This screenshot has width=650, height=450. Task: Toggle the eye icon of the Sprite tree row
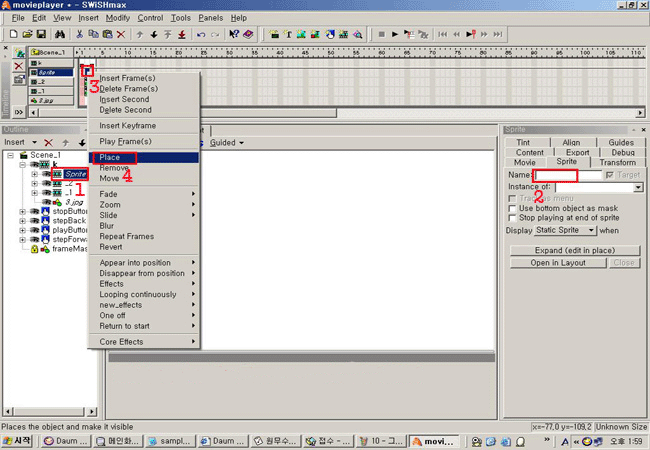click(46, 174)
